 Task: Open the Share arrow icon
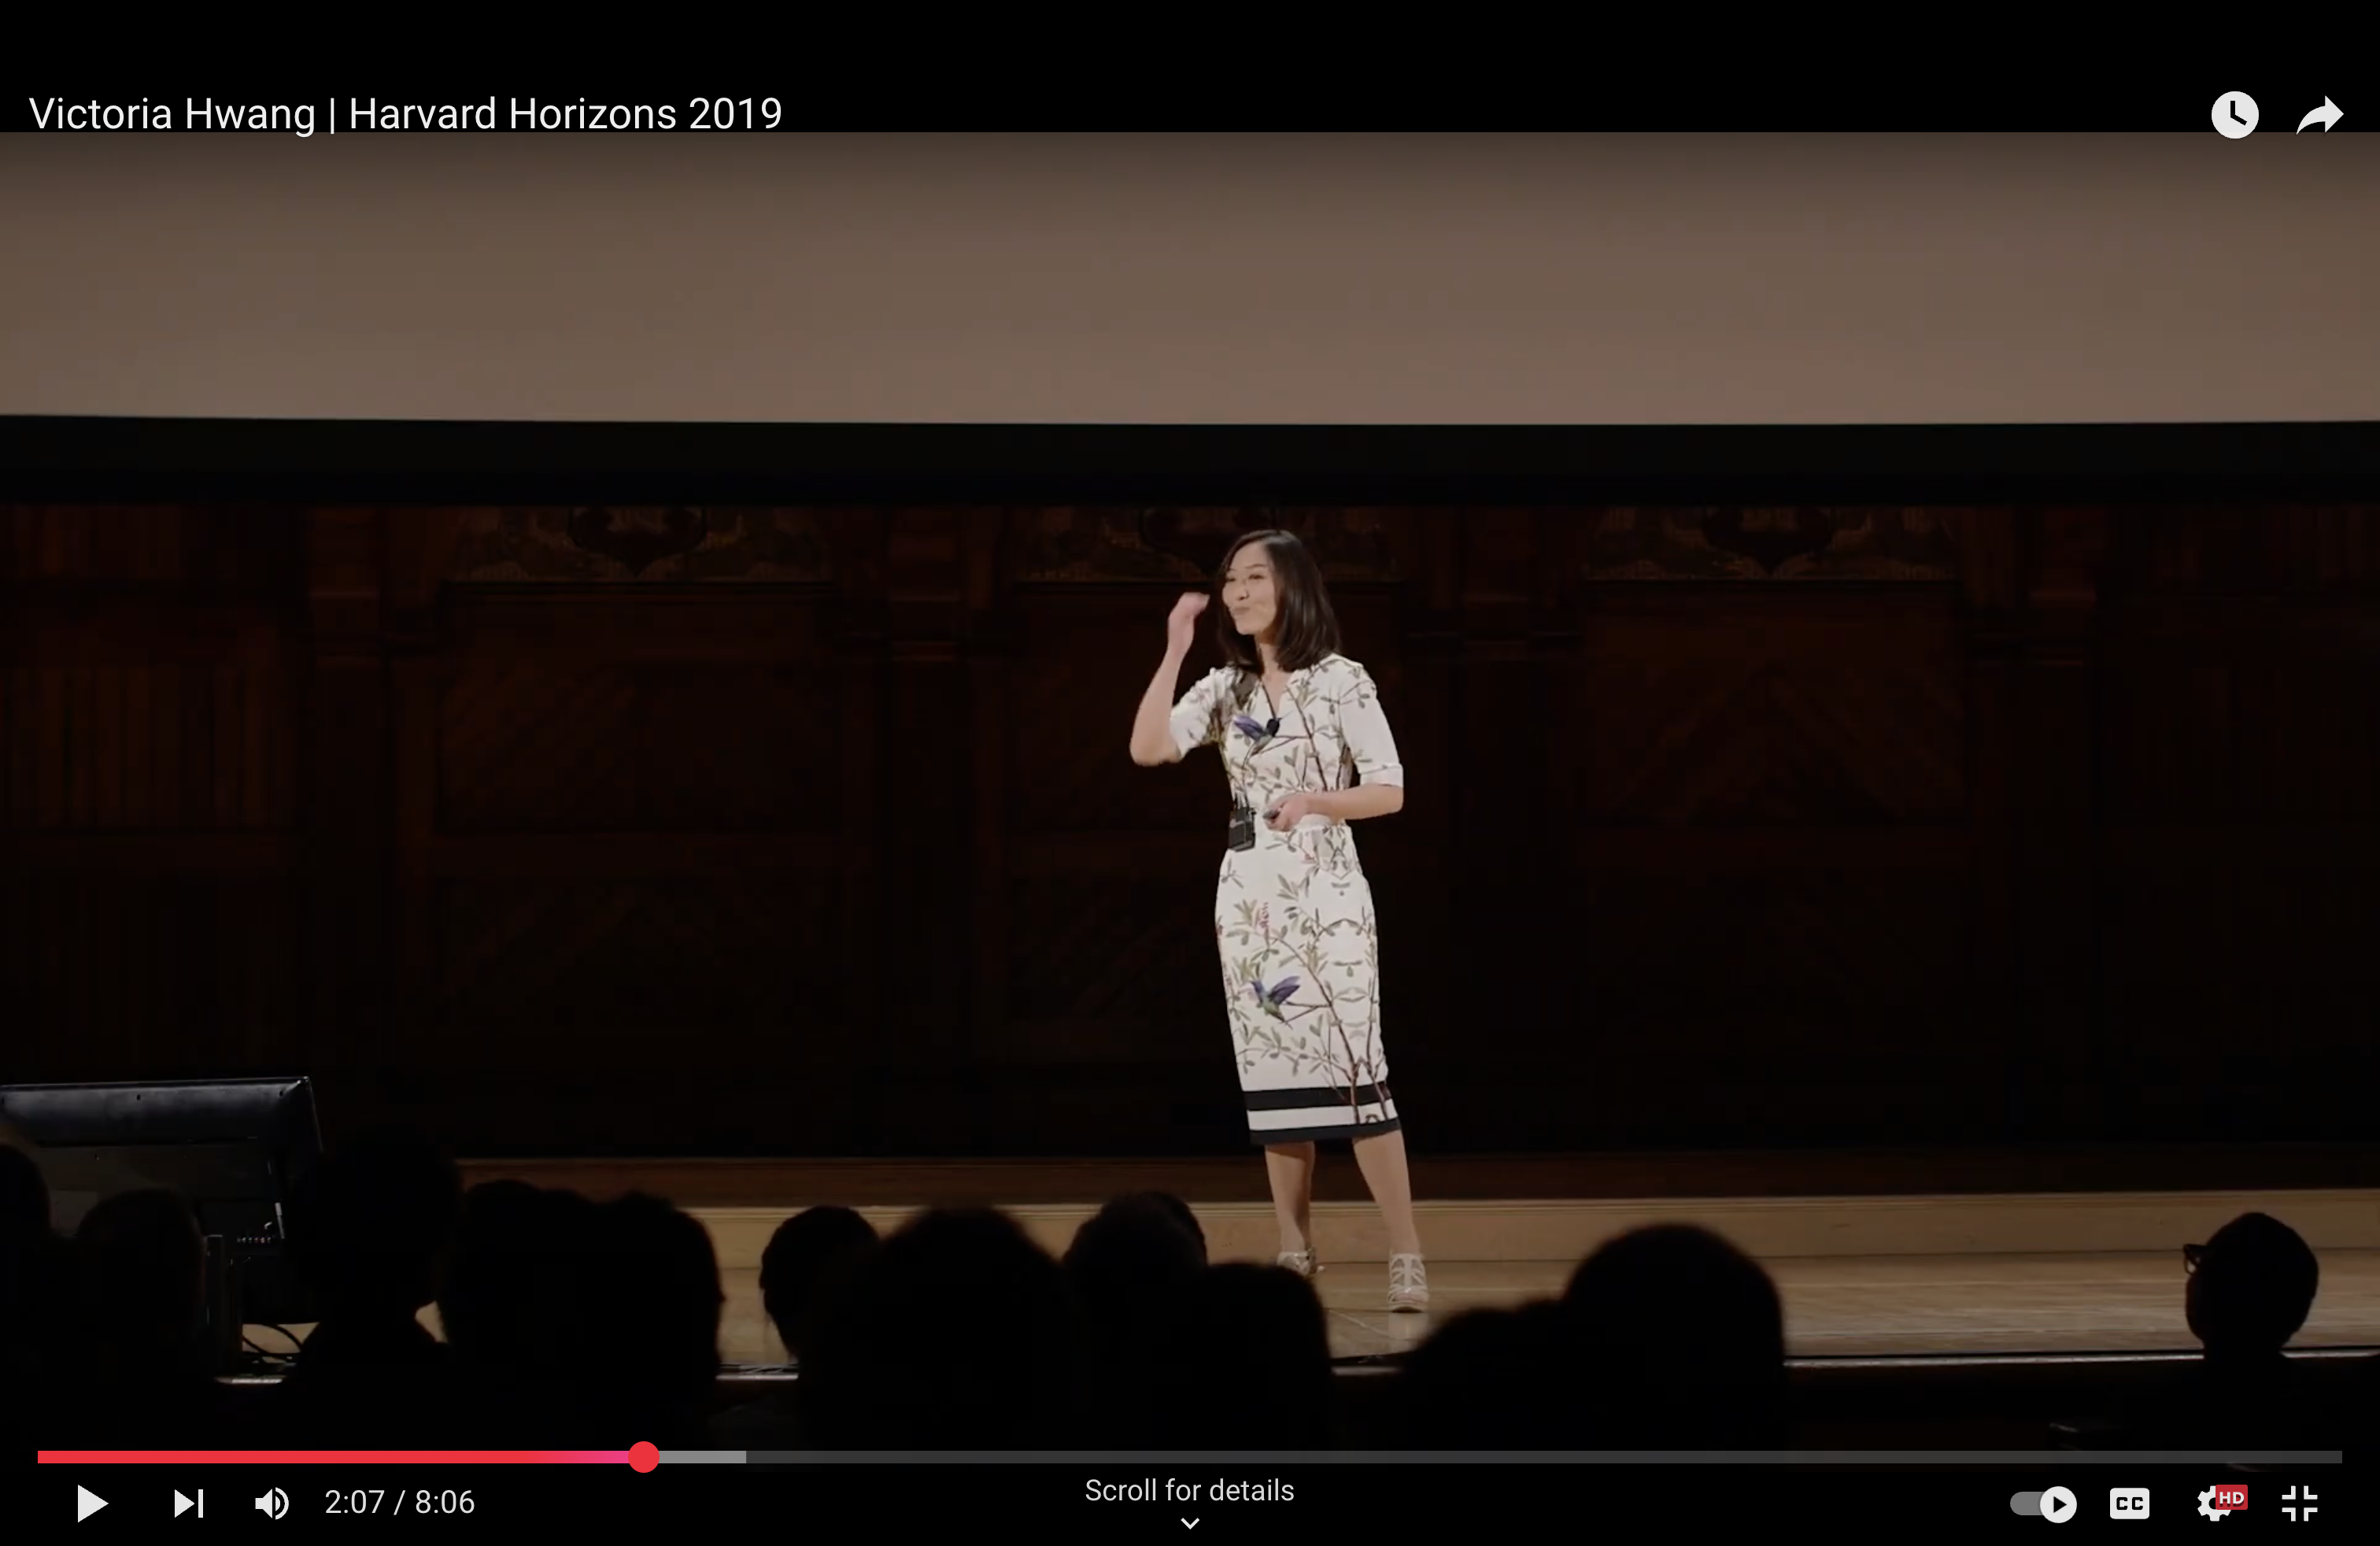coord(2319,115)
